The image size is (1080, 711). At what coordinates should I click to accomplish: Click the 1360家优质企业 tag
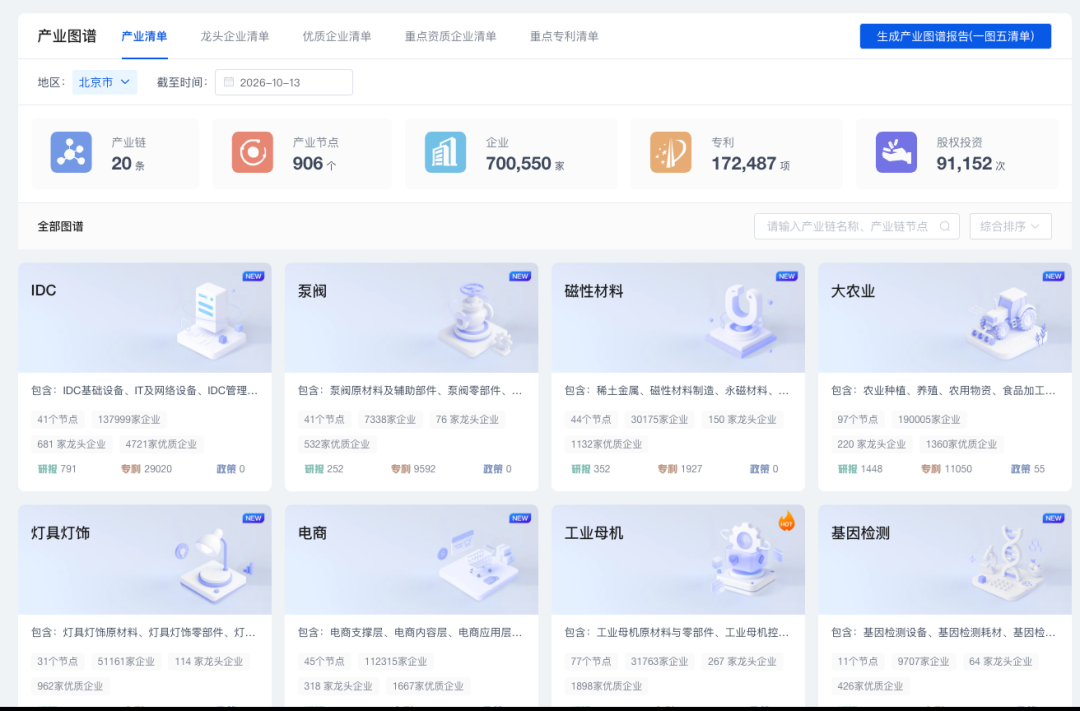[x=962, y=444]
